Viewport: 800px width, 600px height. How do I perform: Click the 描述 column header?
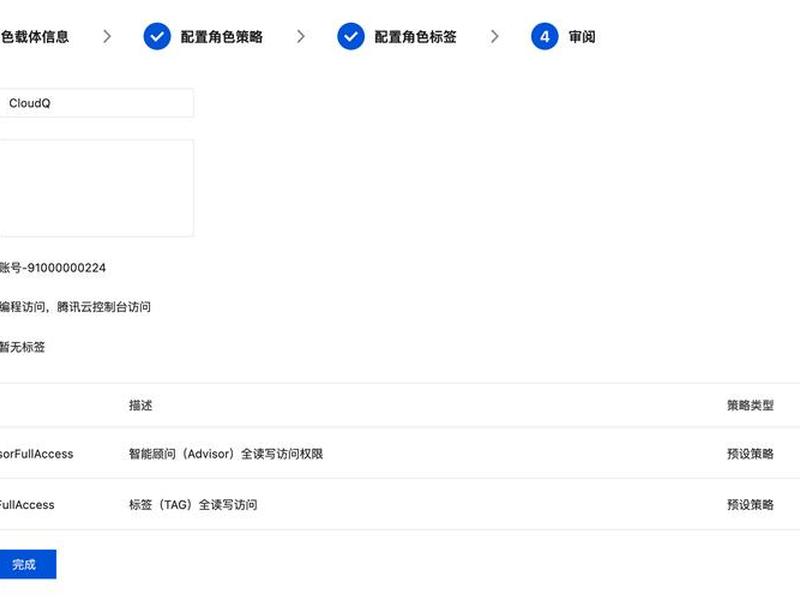(x=140, y=406)
